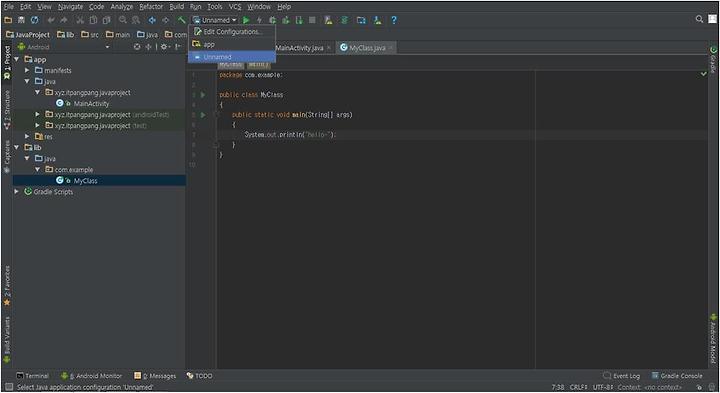Image resolution: width=720 pixels, height=393 pixels.
Task: Click the Undo arrow icon
Action: click(51, 20)
